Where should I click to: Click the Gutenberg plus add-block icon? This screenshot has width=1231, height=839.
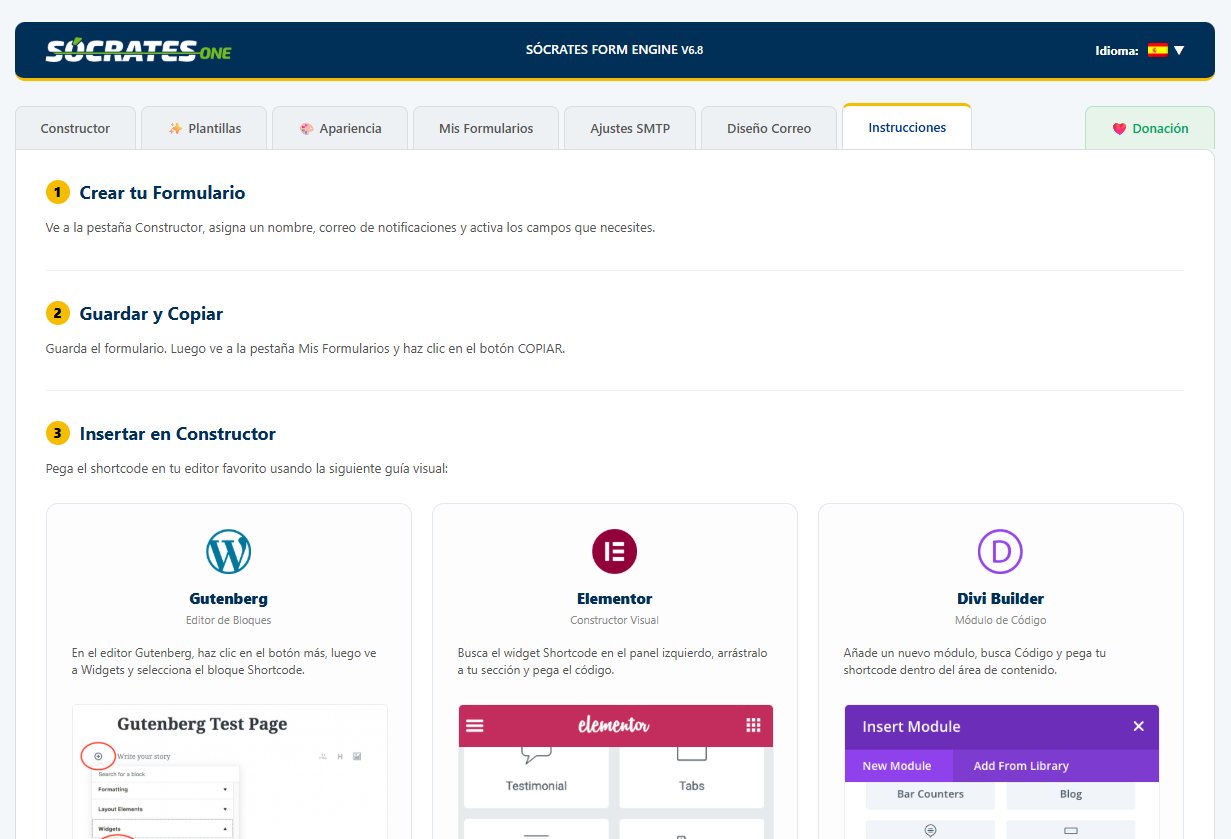(x=98, y=756)
